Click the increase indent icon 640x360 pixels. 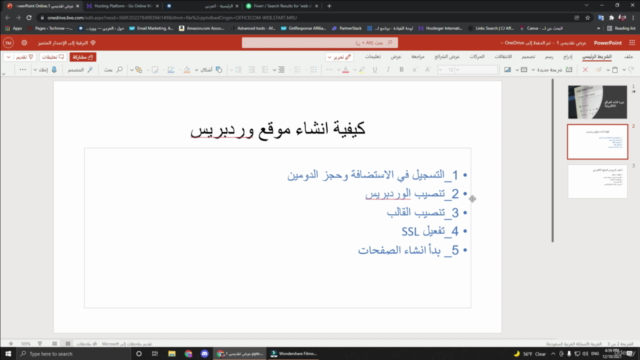251,70
